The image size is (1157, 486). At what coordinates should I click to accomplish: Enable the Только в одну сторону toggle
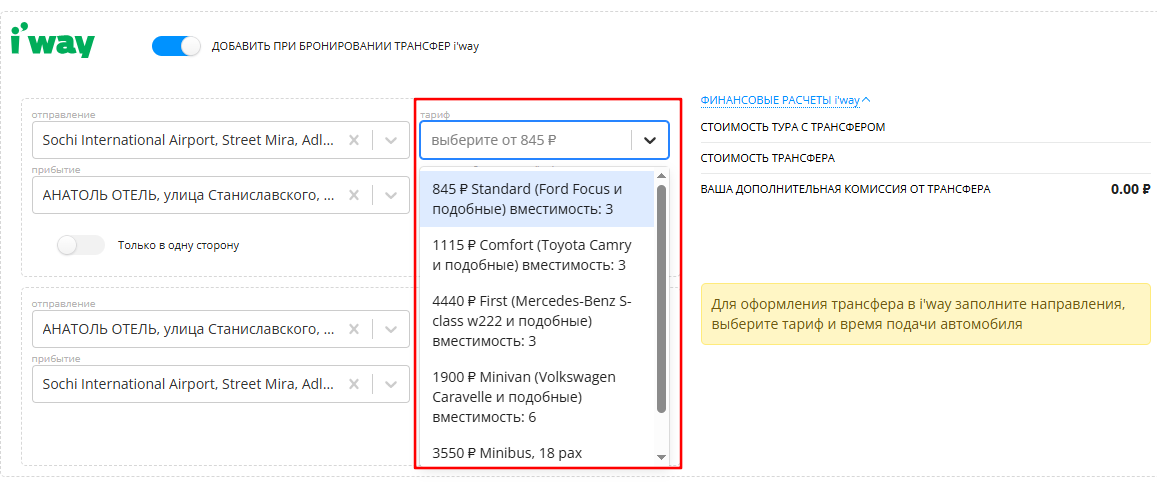[81, 245]
